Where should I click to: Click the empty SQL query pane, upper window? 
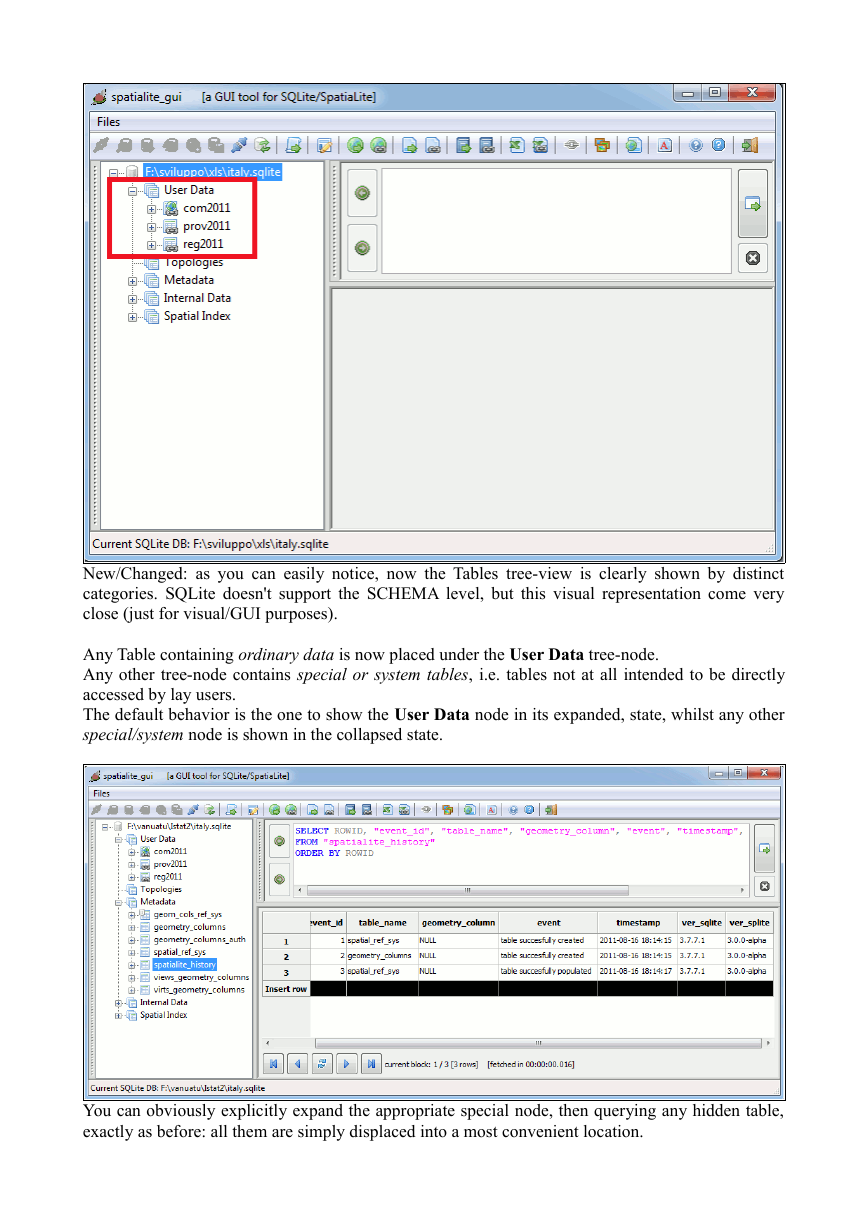click(x=557, y=220)
